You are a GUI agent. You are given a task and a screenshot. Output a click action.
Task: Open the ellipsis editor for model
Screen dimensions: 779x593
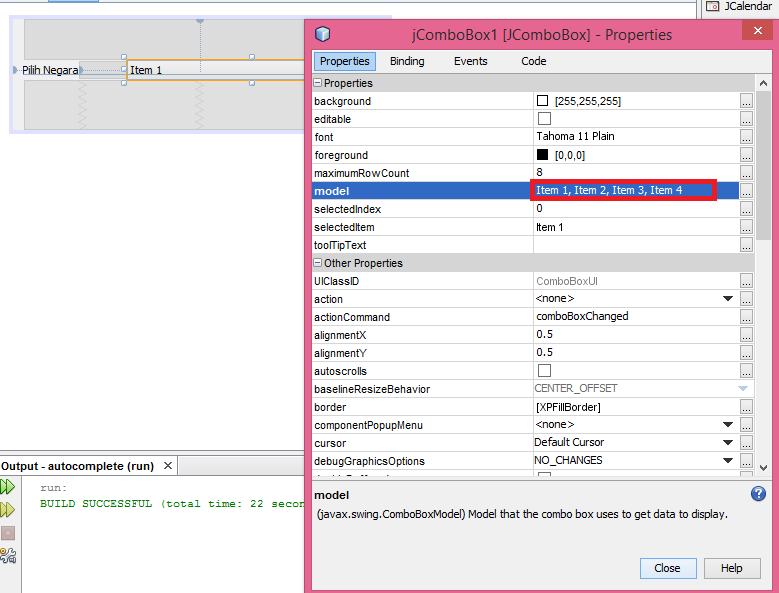coord(746,191)
